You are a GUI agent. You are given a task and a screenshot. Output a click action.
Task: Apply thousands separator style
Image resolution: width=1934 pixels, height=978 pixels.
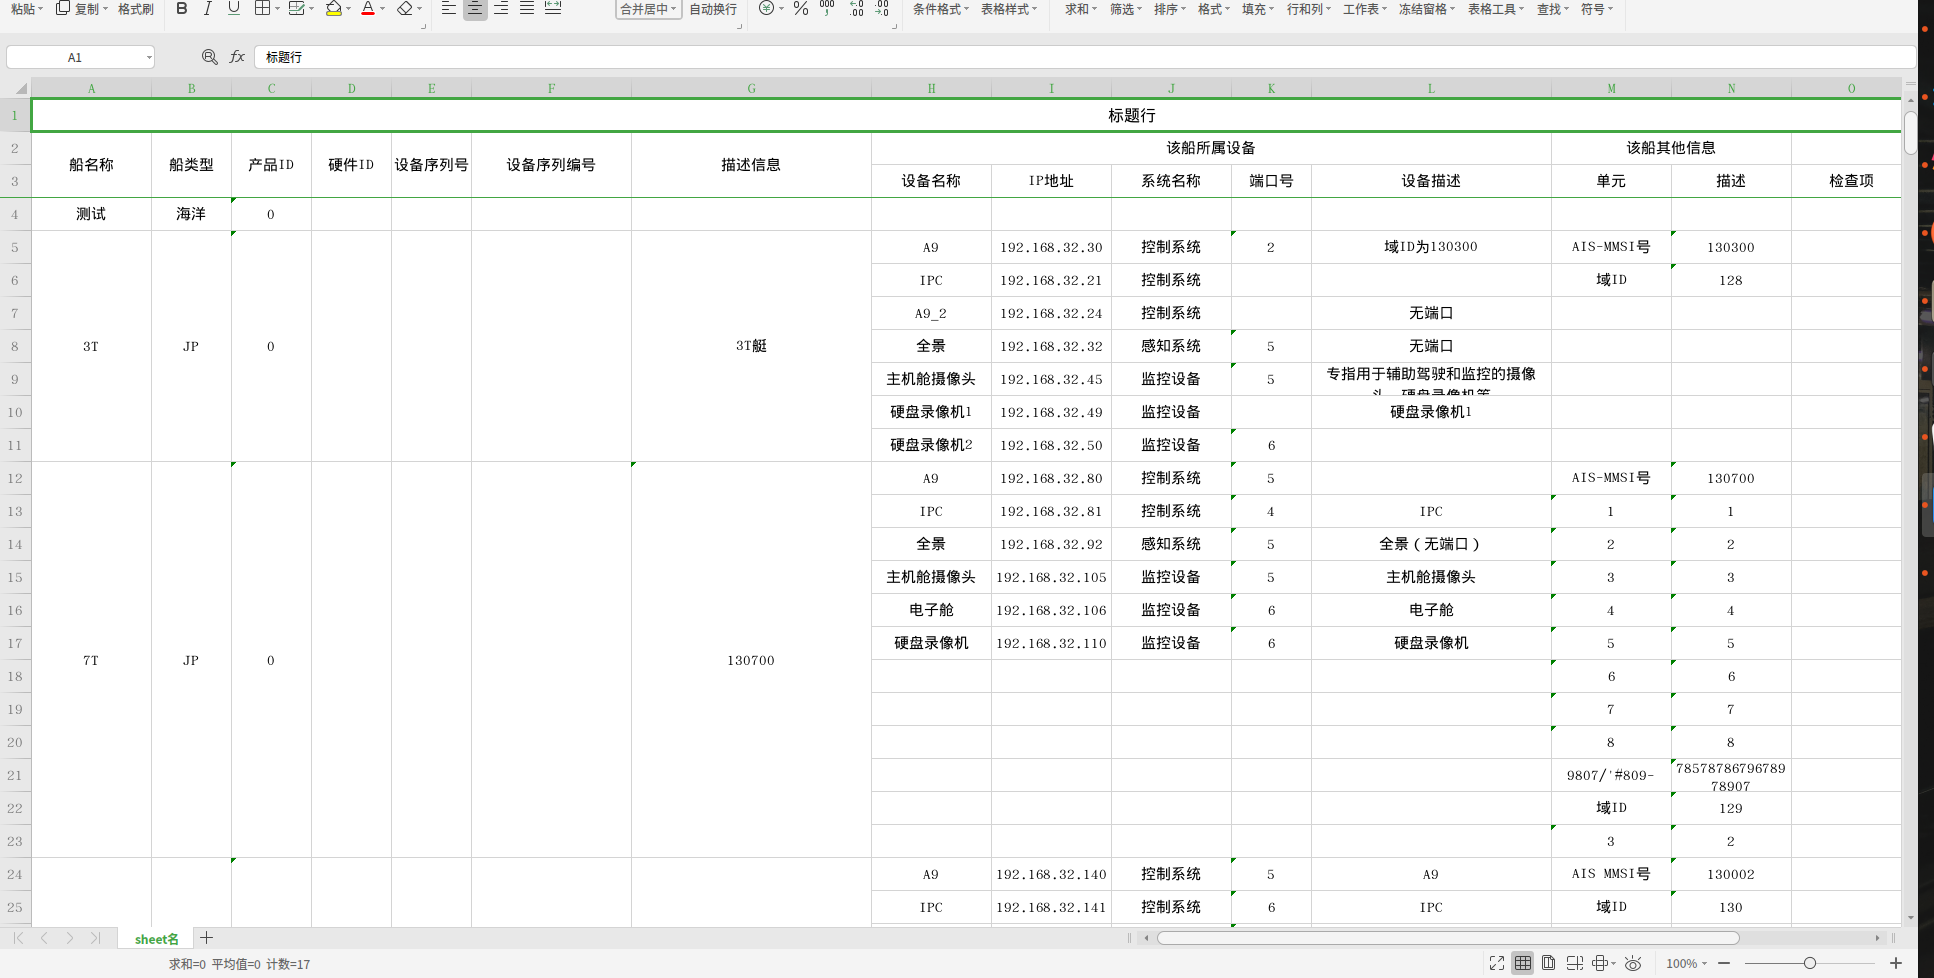[x=827, y=8]
